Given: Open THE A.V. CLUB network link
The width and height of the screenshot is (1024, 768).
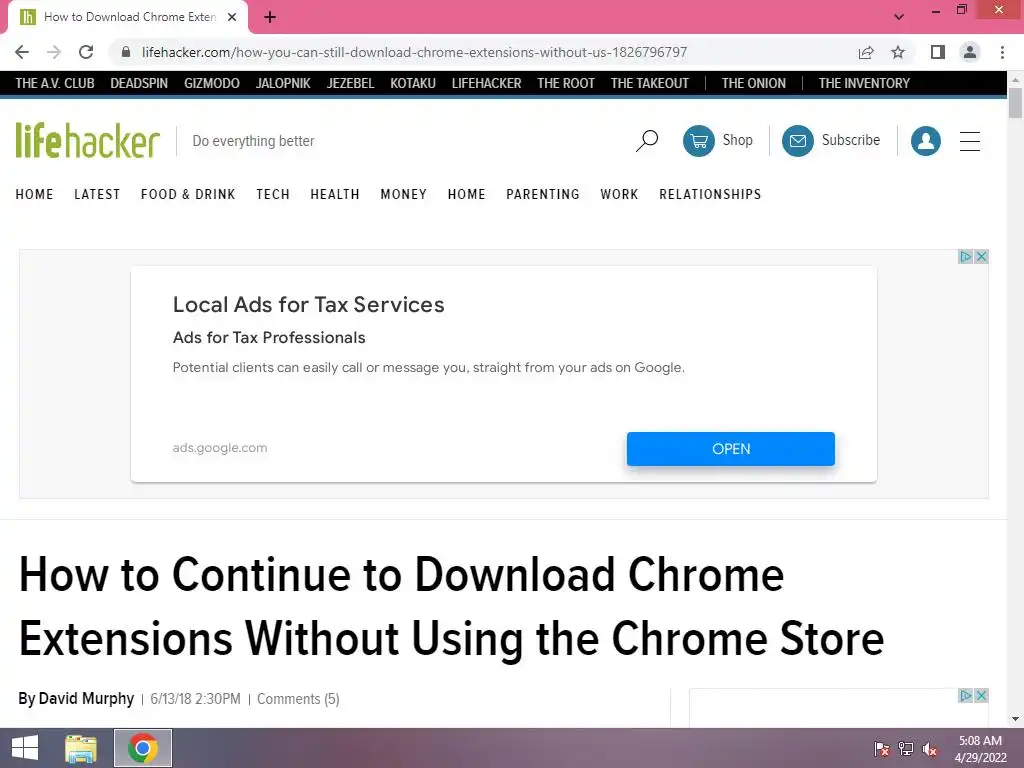Looking at the screenshot, I should (55, 83).
